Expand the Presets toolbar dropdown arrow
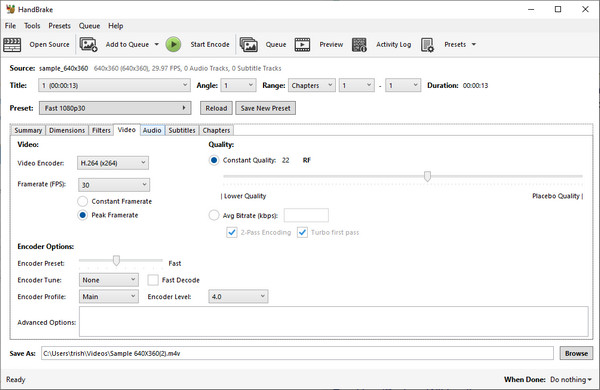 point(474,44)
